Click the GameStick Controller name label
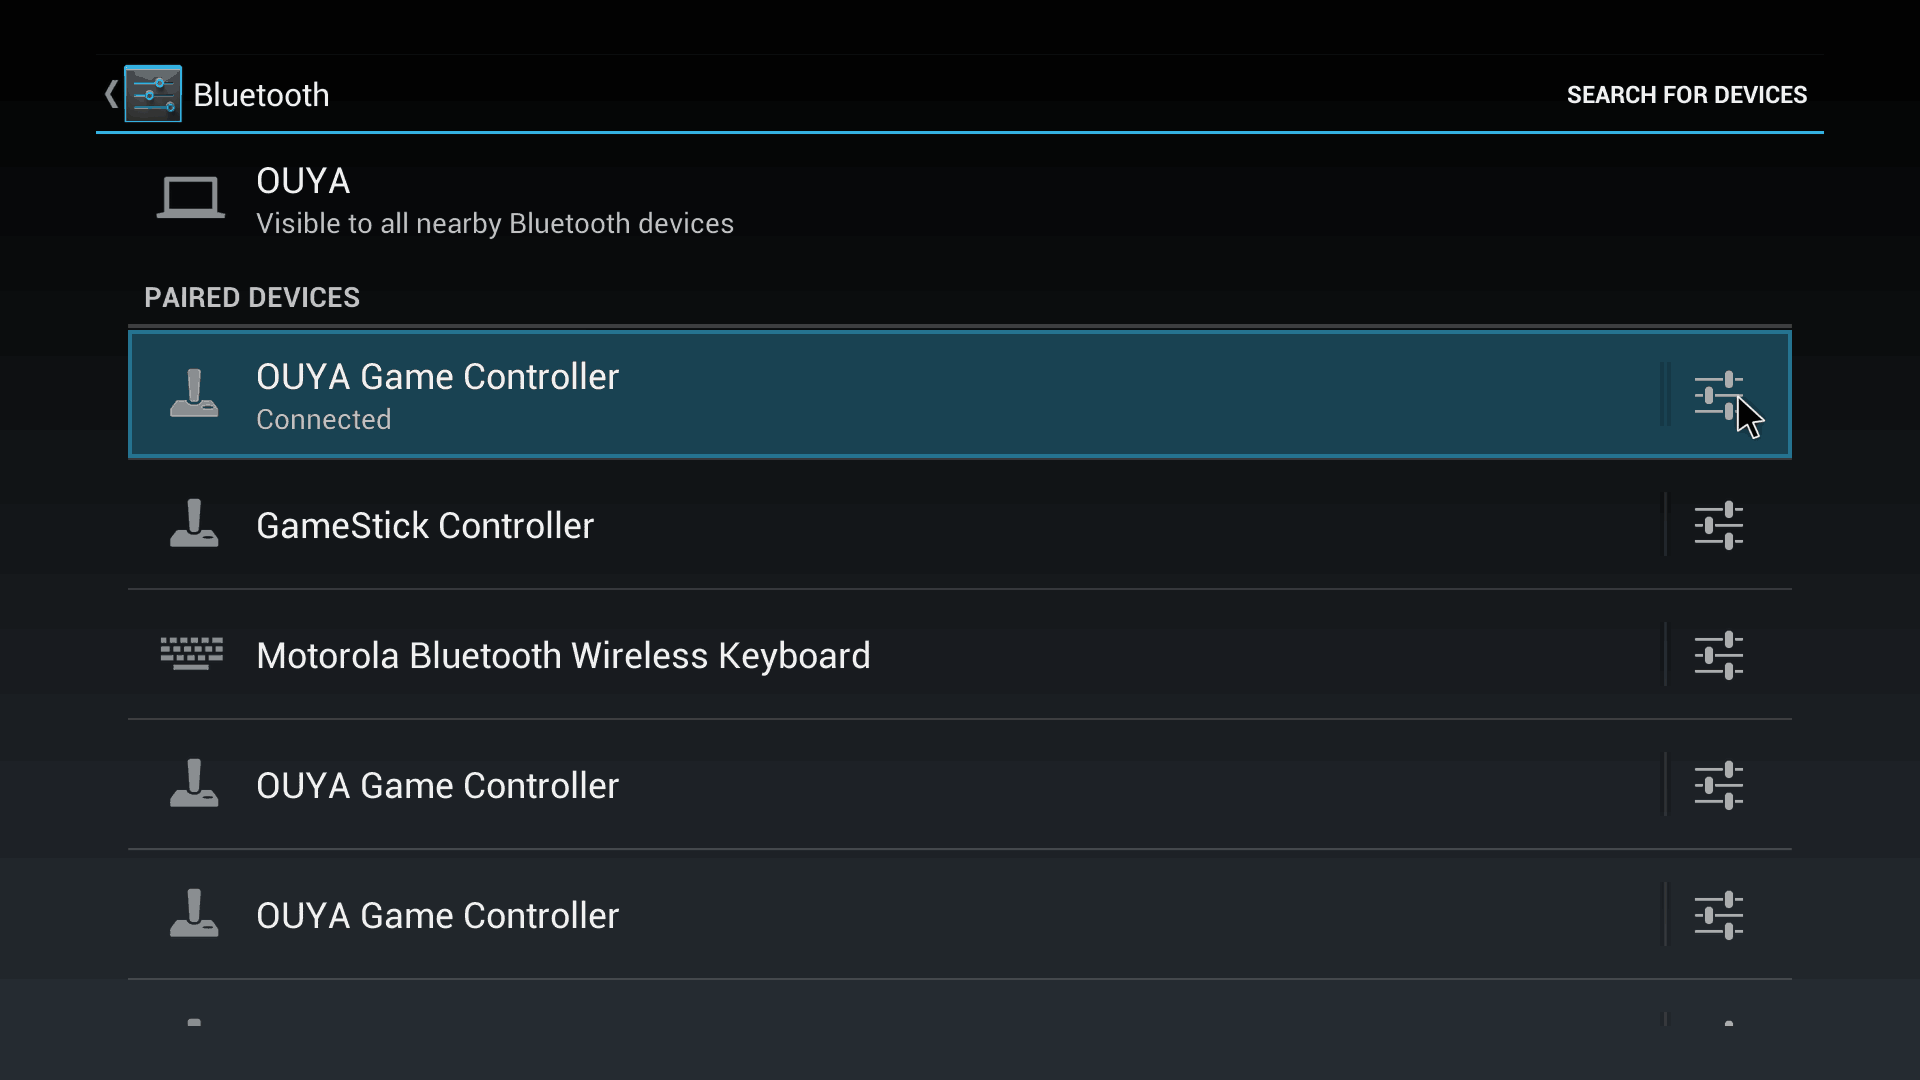Image resolution: width=1920 pixels, height=1080 pixels. click(425, 526)
